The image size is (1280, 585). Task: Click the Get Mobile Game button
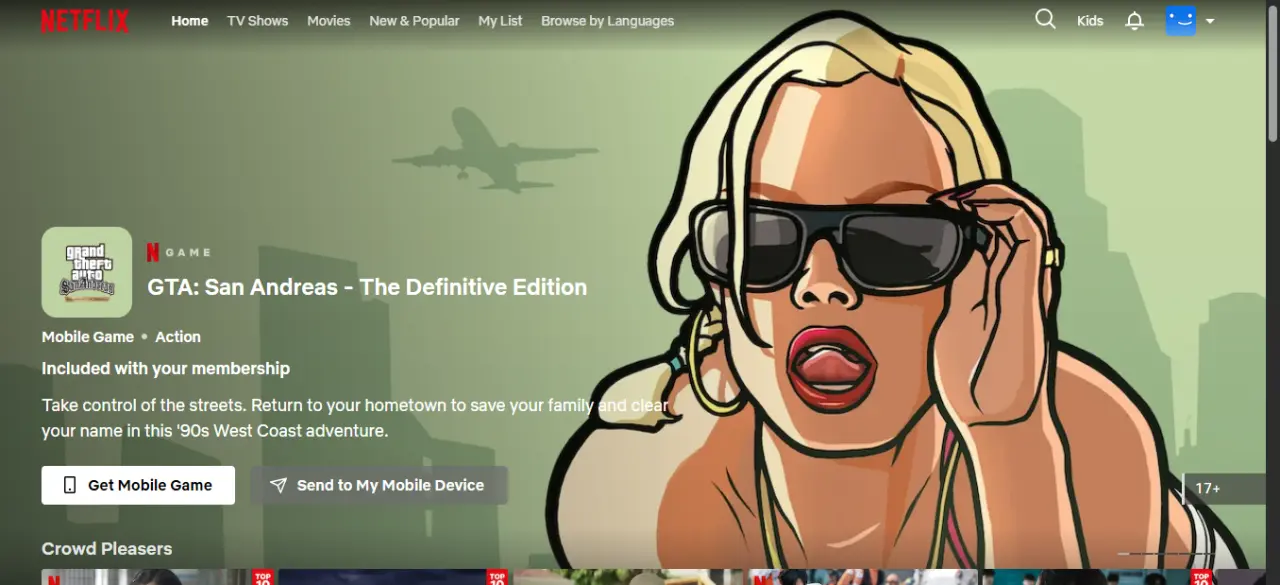coord(138,485)
